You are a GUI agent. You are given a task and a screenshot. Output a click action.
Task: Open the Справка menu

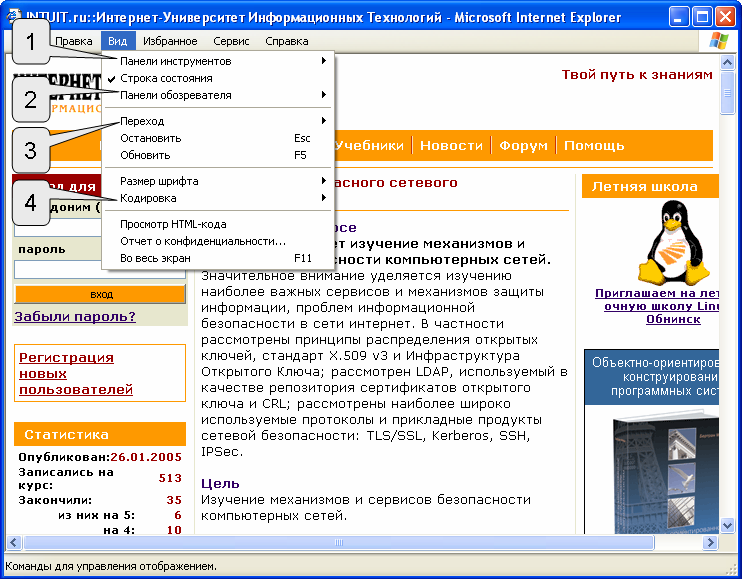[x=287, y=41]
